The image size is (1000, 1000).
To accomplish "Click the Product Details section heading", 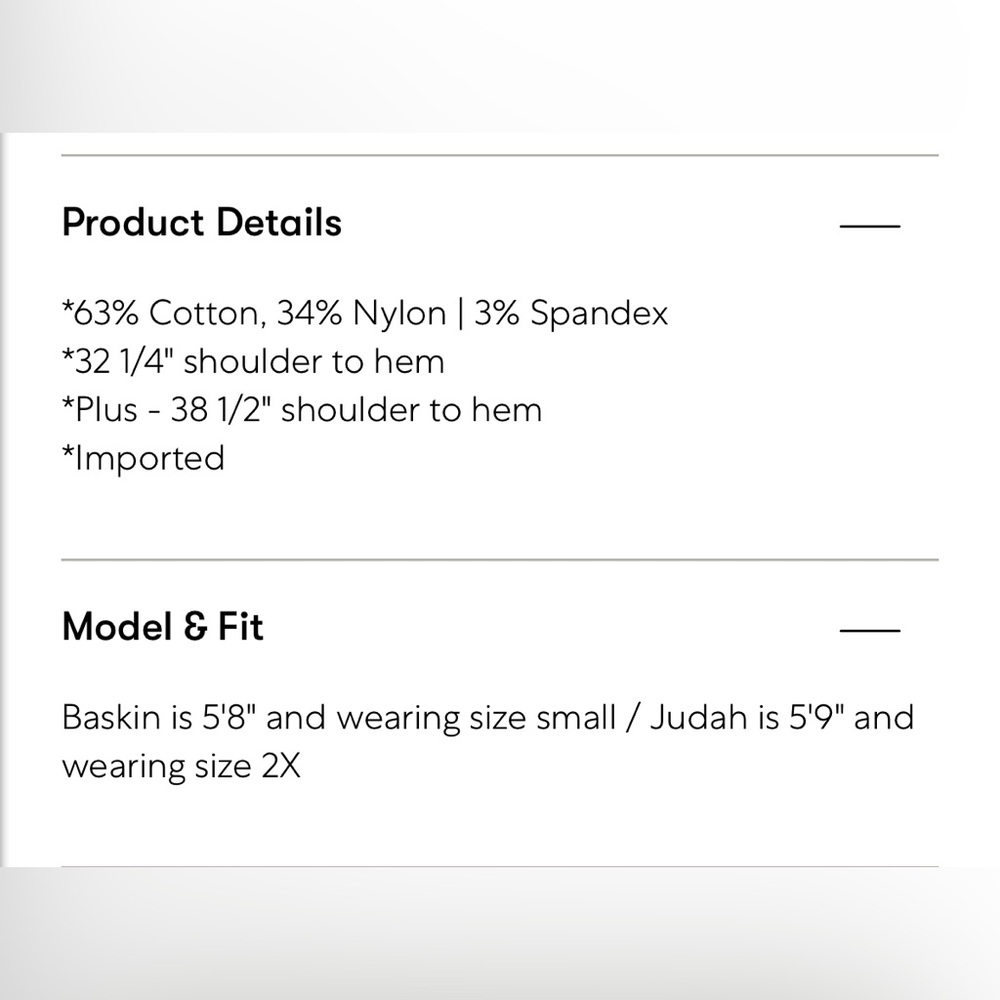I will 202,222.
